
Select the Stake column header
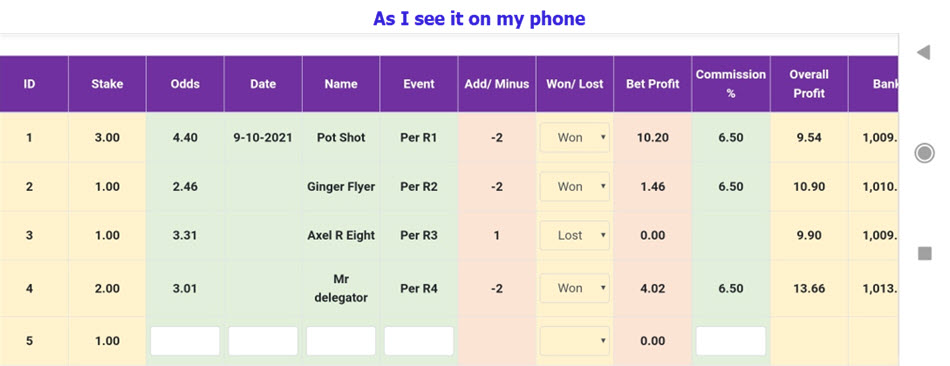point(107,84)
